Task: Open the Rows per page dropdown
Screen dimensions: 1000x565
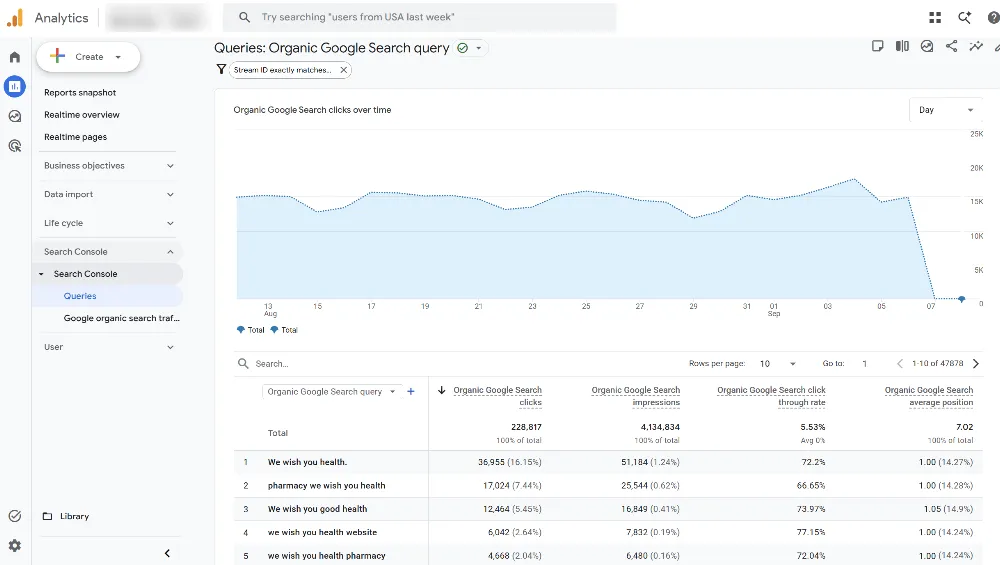Action: (777, 363)
